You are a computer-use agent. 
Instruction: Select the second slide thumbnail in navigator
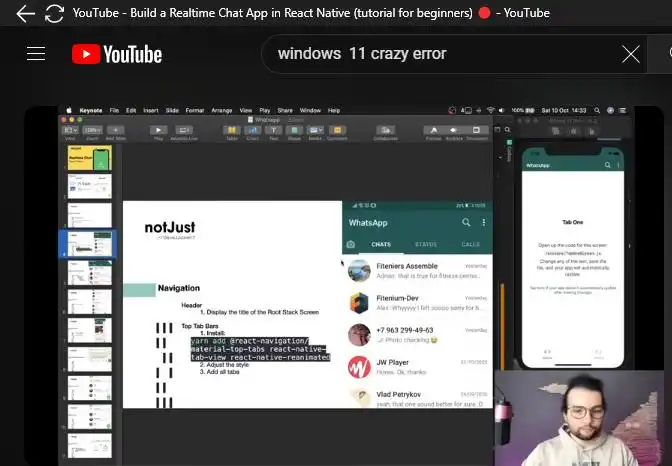90,186
